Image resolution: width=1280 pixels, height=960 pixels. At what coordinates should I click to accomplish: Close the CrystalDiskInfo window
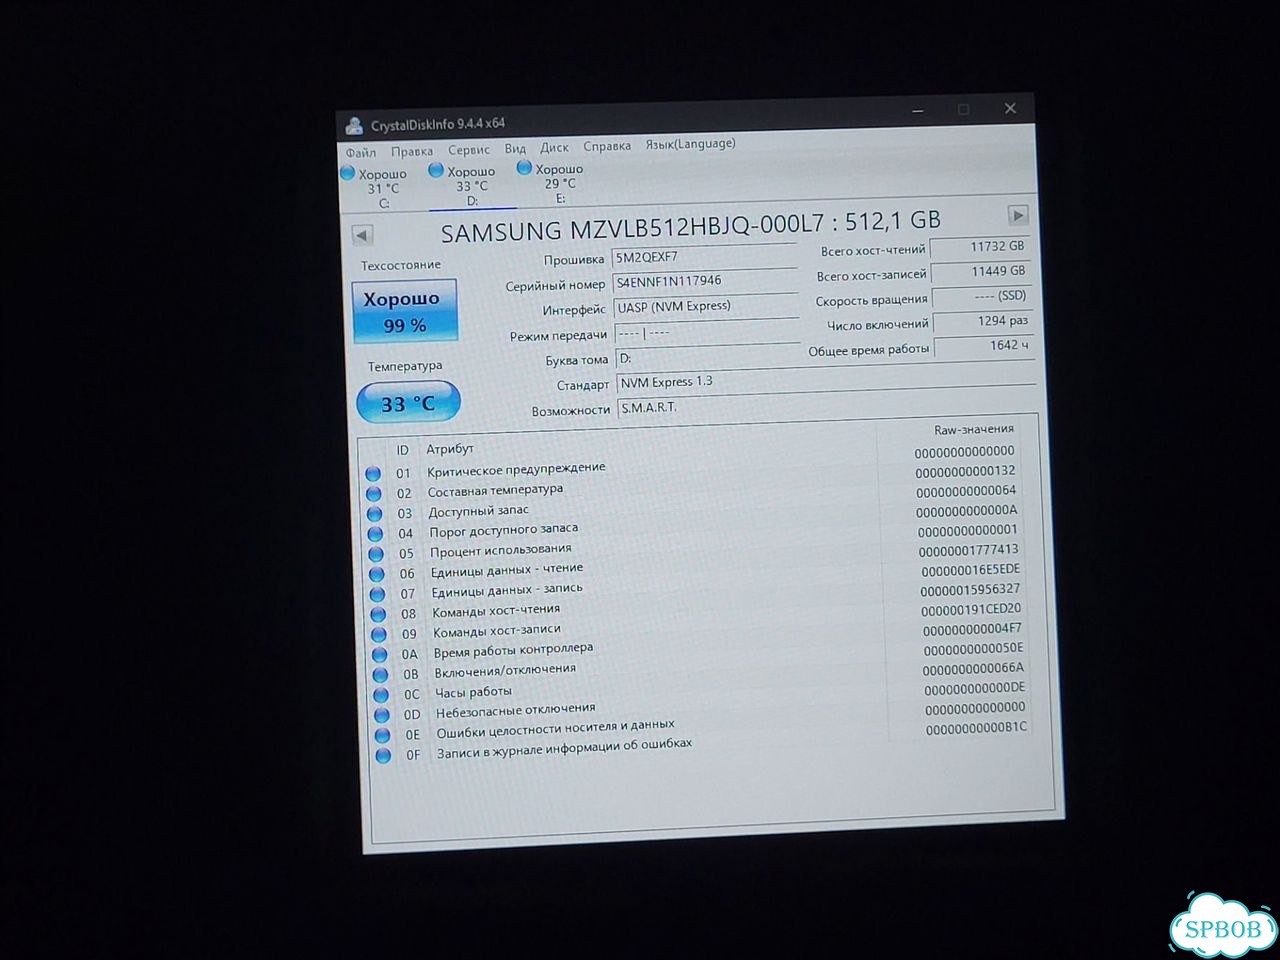coord(1010,108)
